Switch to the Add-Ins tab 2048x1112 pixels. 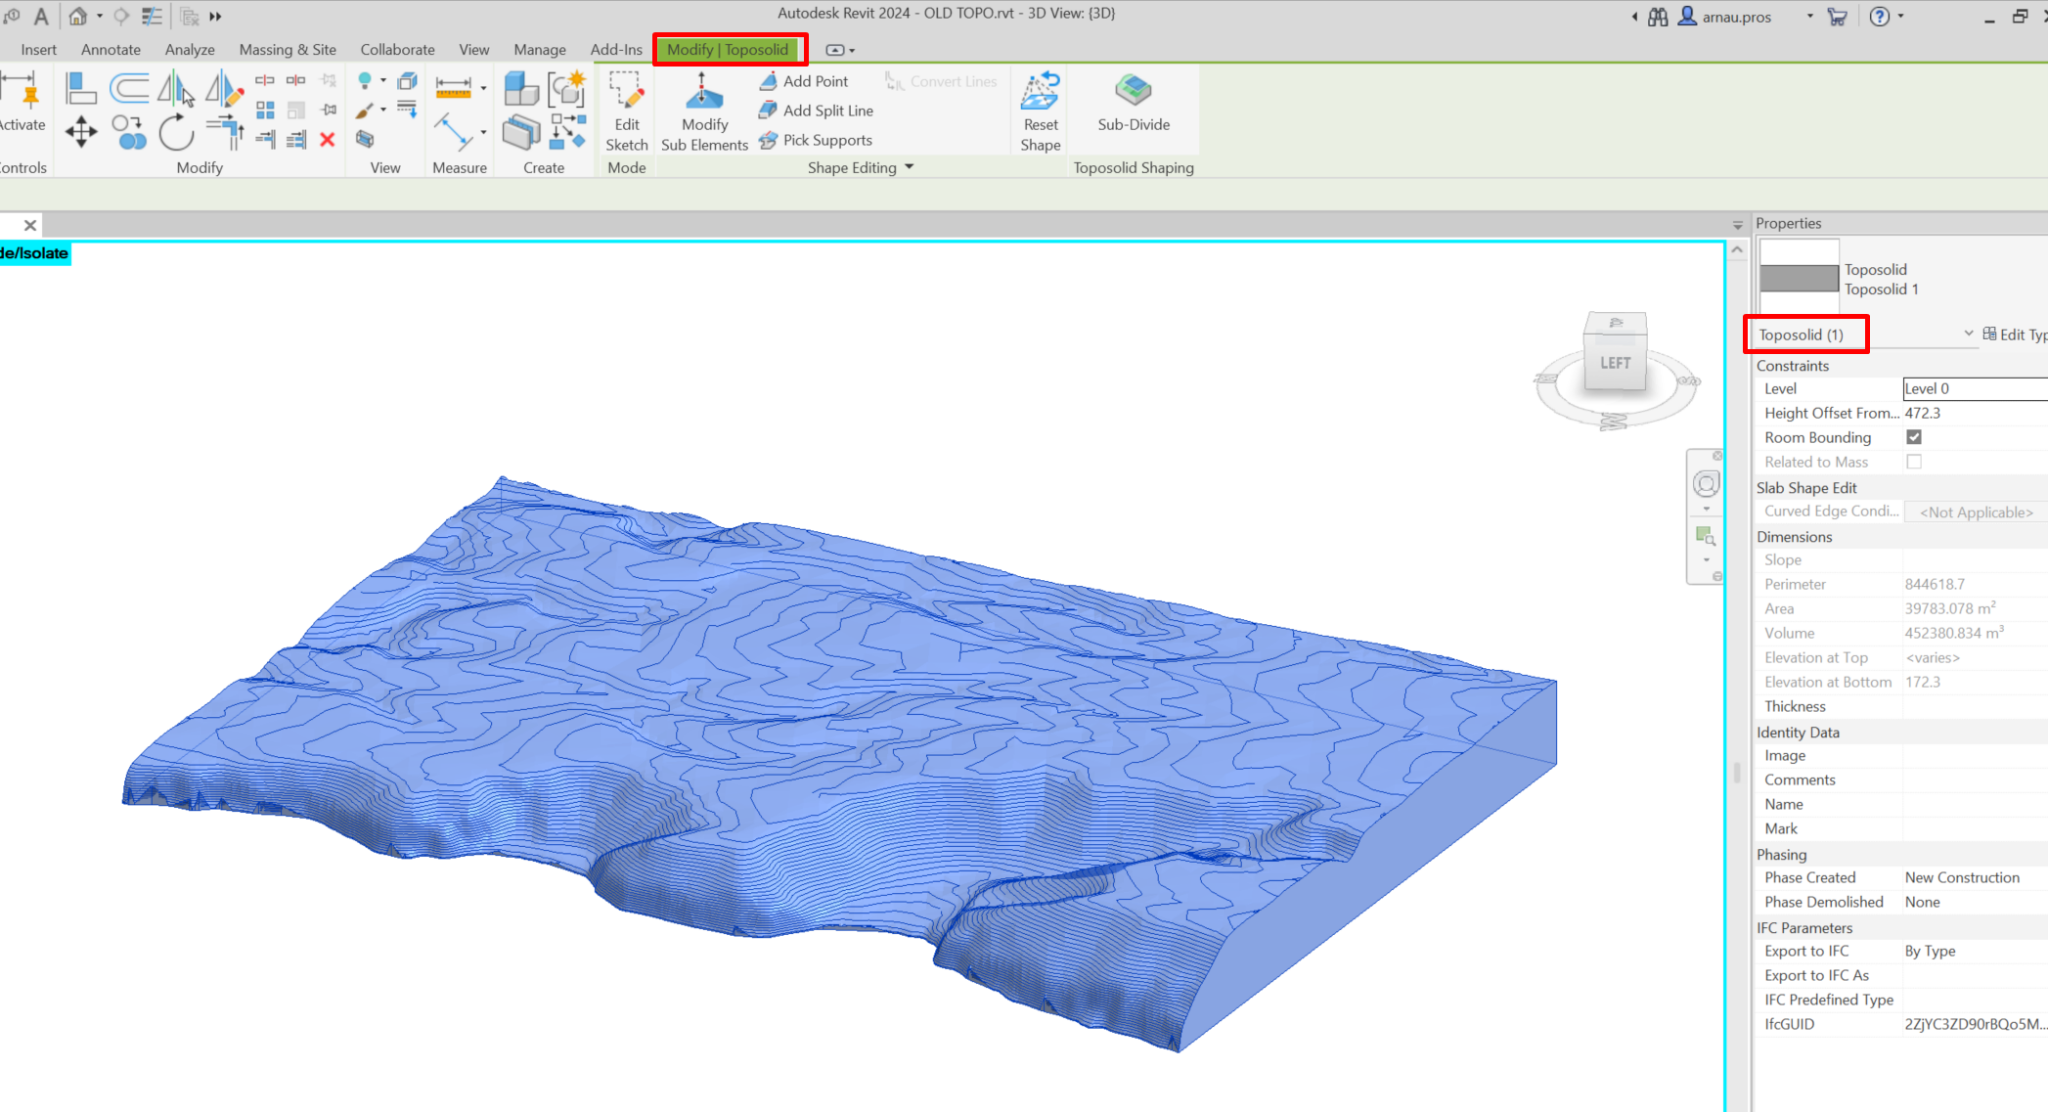tap(616, 49)
